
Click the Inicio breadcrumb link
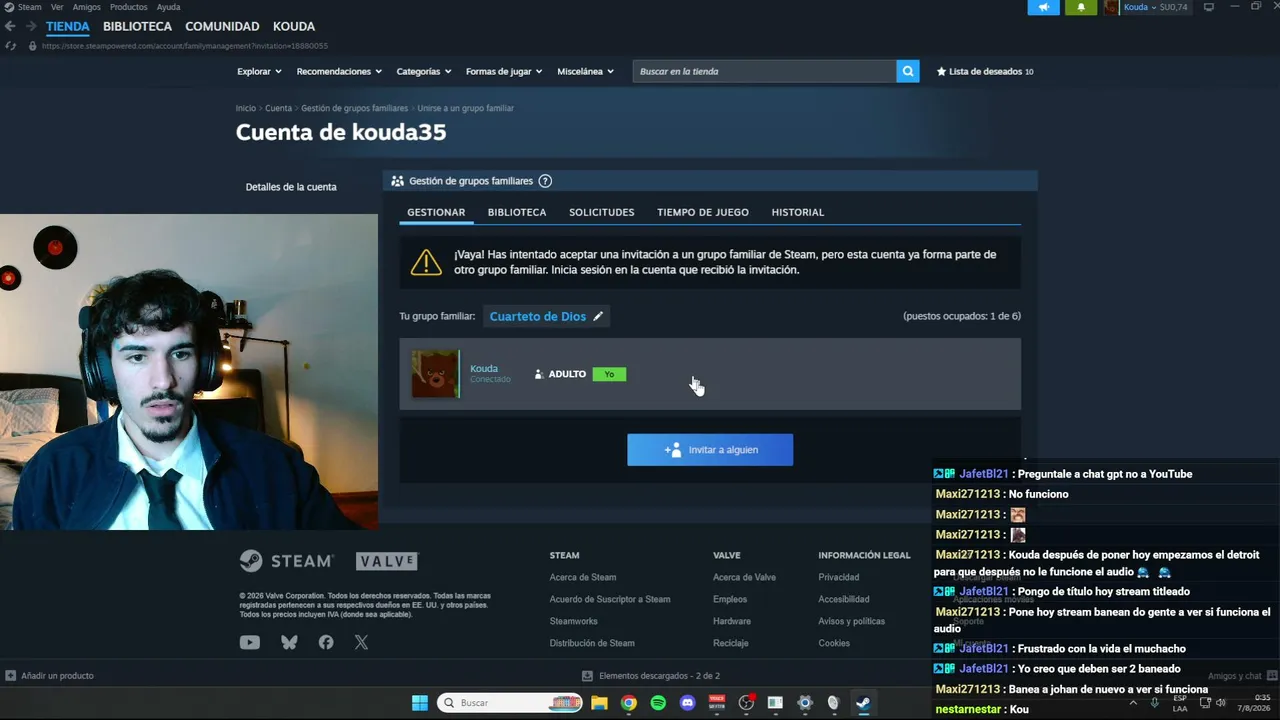pyautogui.click(x=246, y=108)
